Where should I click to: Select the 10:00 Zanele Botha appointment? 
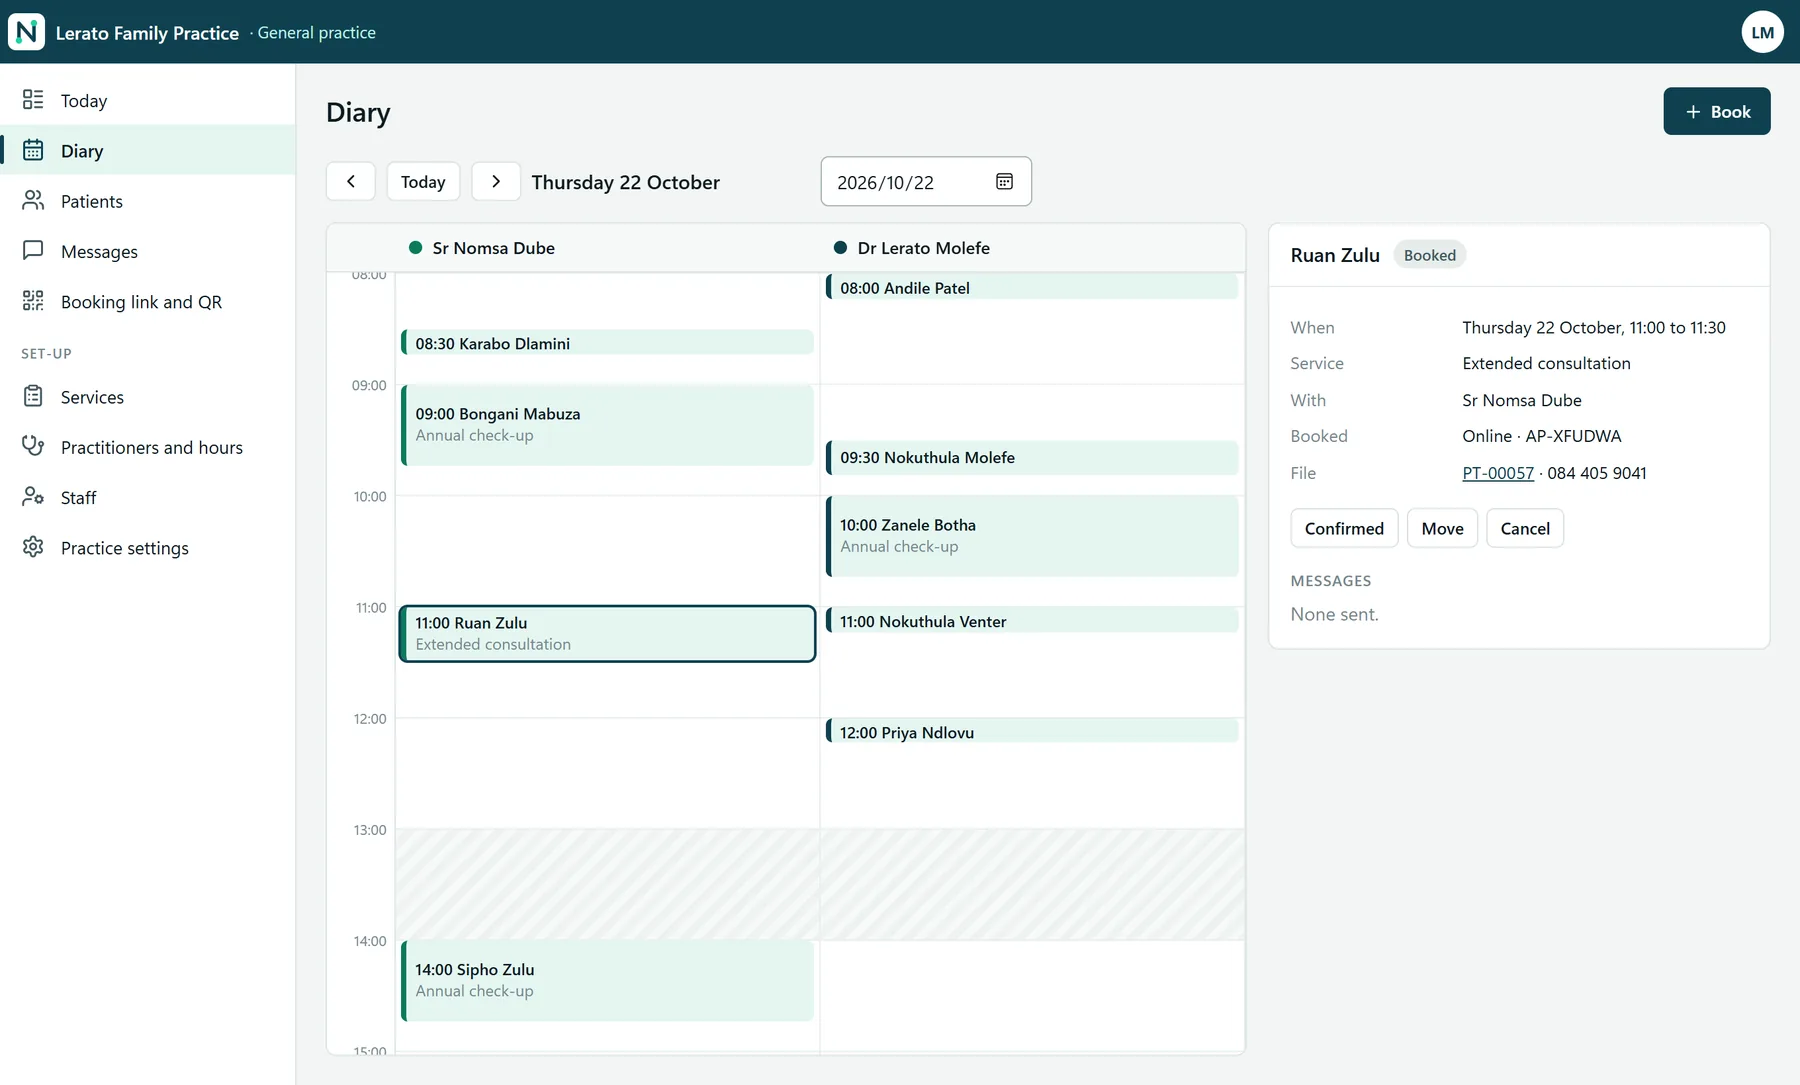click(x=1032, y=536)
